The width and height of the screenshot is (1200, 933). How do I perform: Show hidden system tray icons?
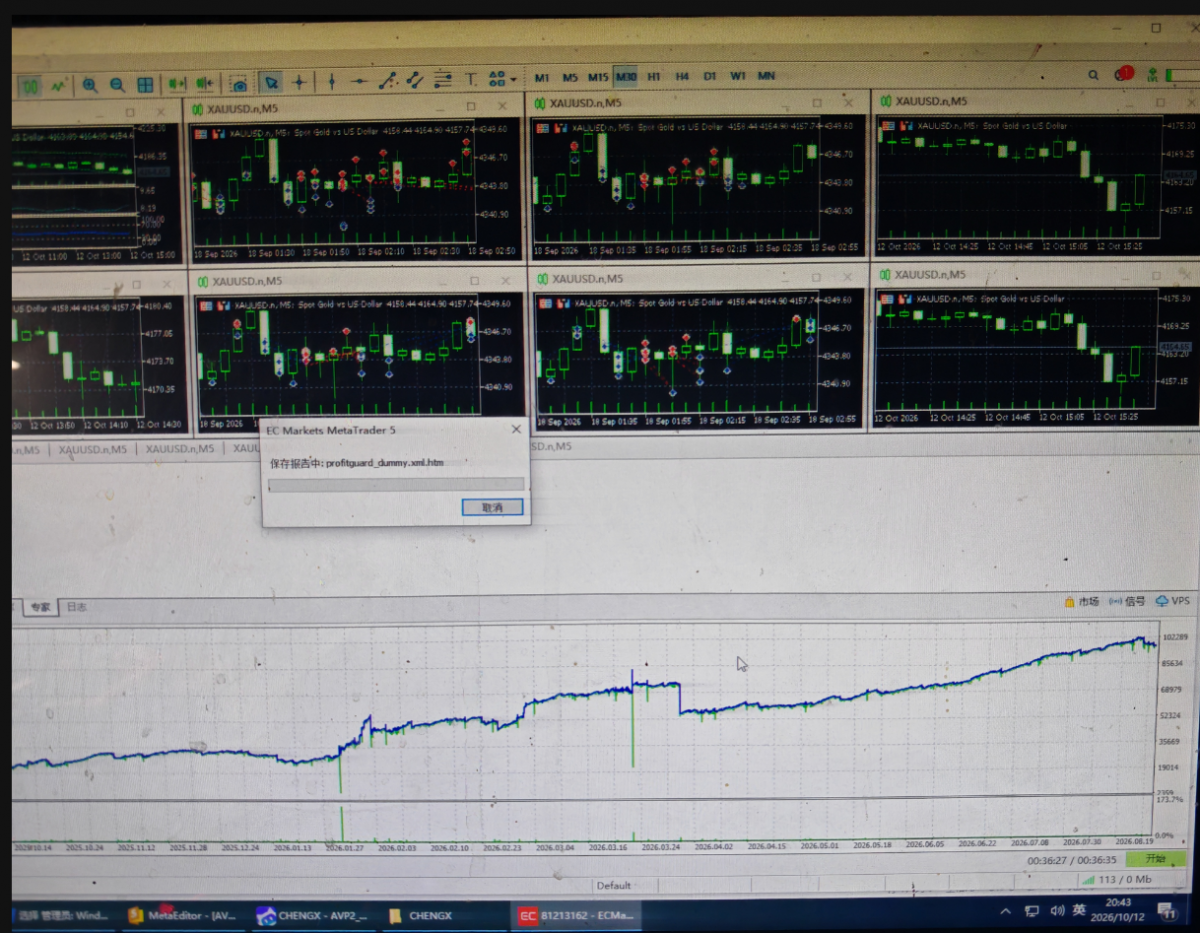coord(1005,910)
